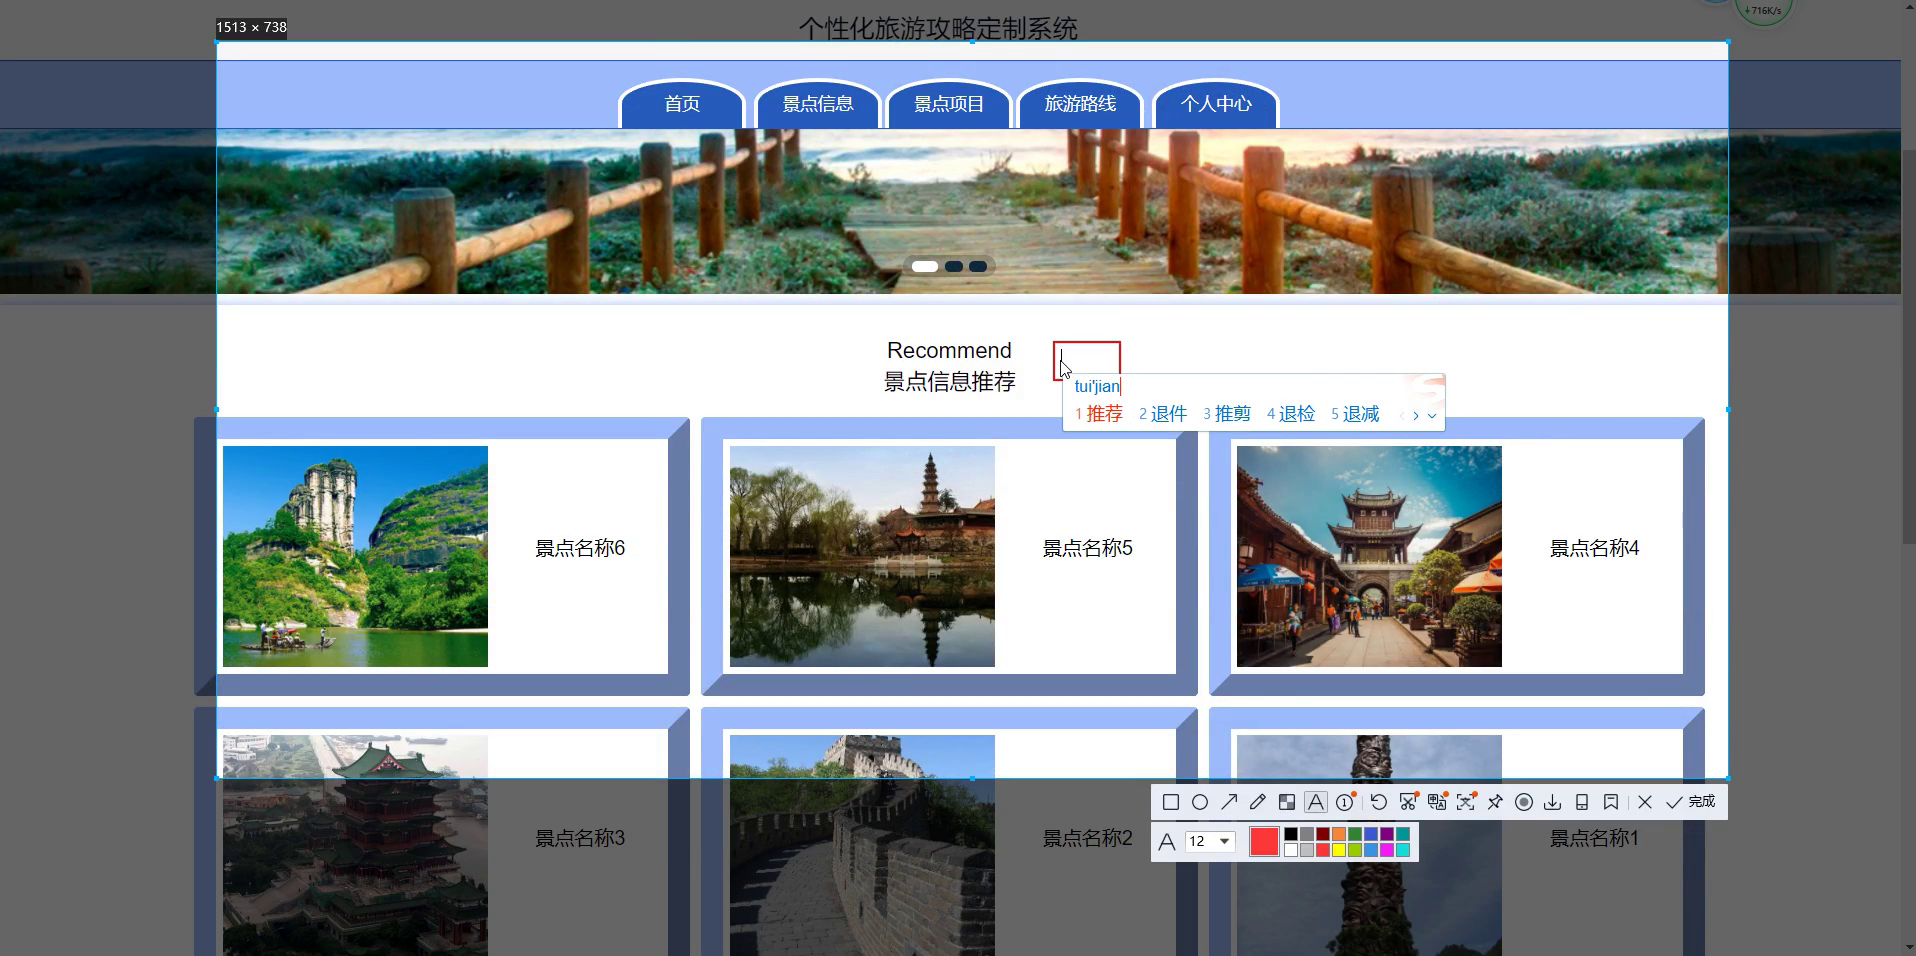Select the second banner carousel indicator
This screenshot has height=956, width=1916.
[954, 266]
